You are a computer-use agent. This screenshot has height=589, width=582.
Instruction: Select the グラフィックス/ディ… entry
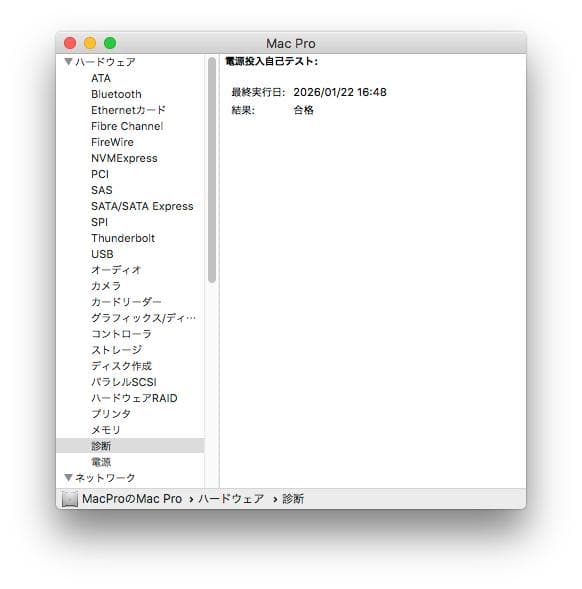pos(143,318)
